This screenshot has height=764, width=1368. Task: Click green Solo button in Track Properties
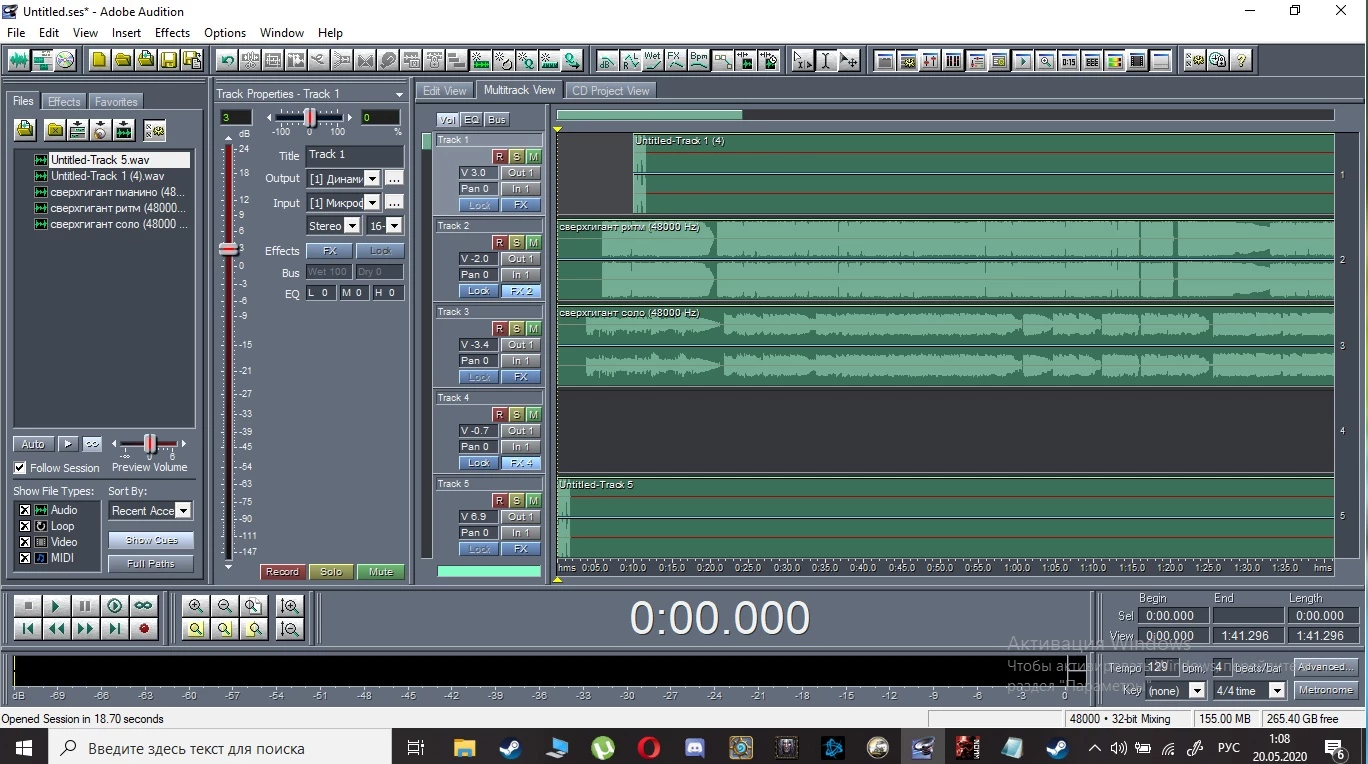pyautogui.click(x=331, y=572)
